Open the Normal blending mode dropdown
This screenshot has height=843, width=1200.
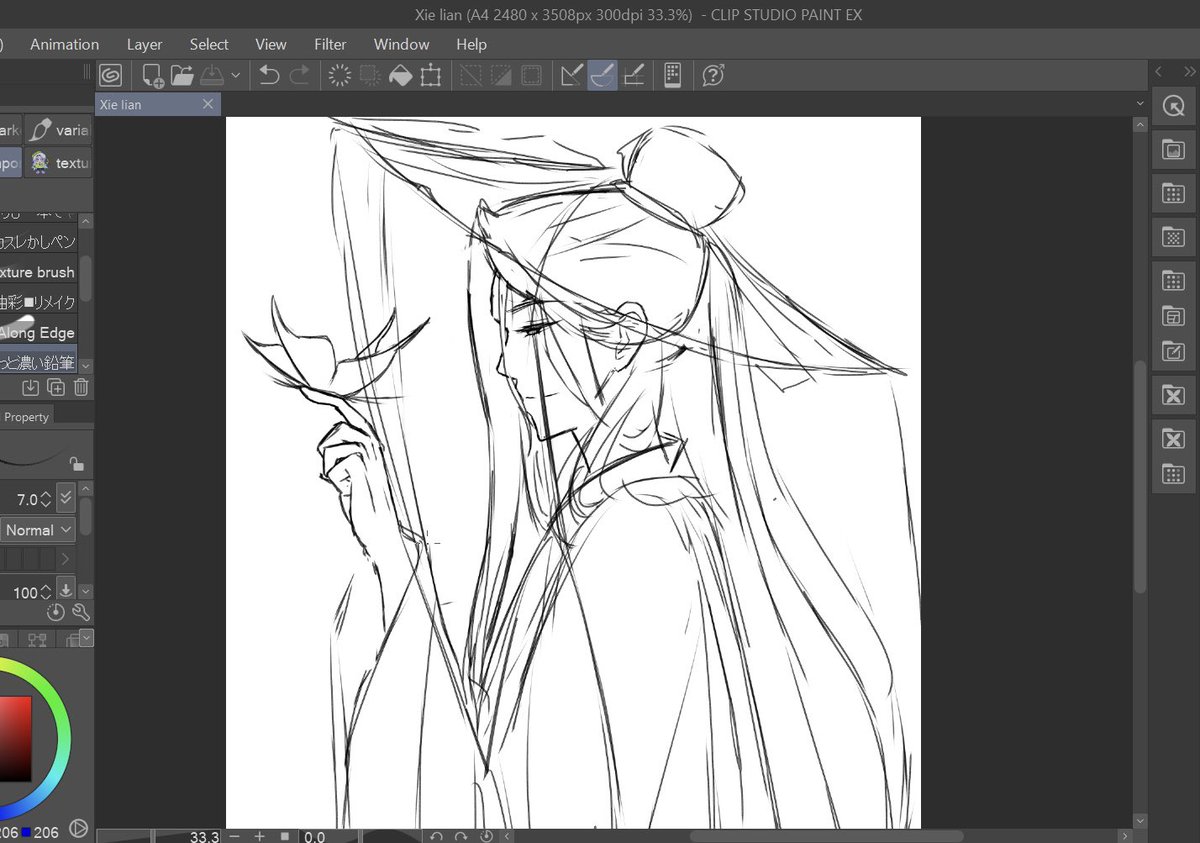(38, 530)
